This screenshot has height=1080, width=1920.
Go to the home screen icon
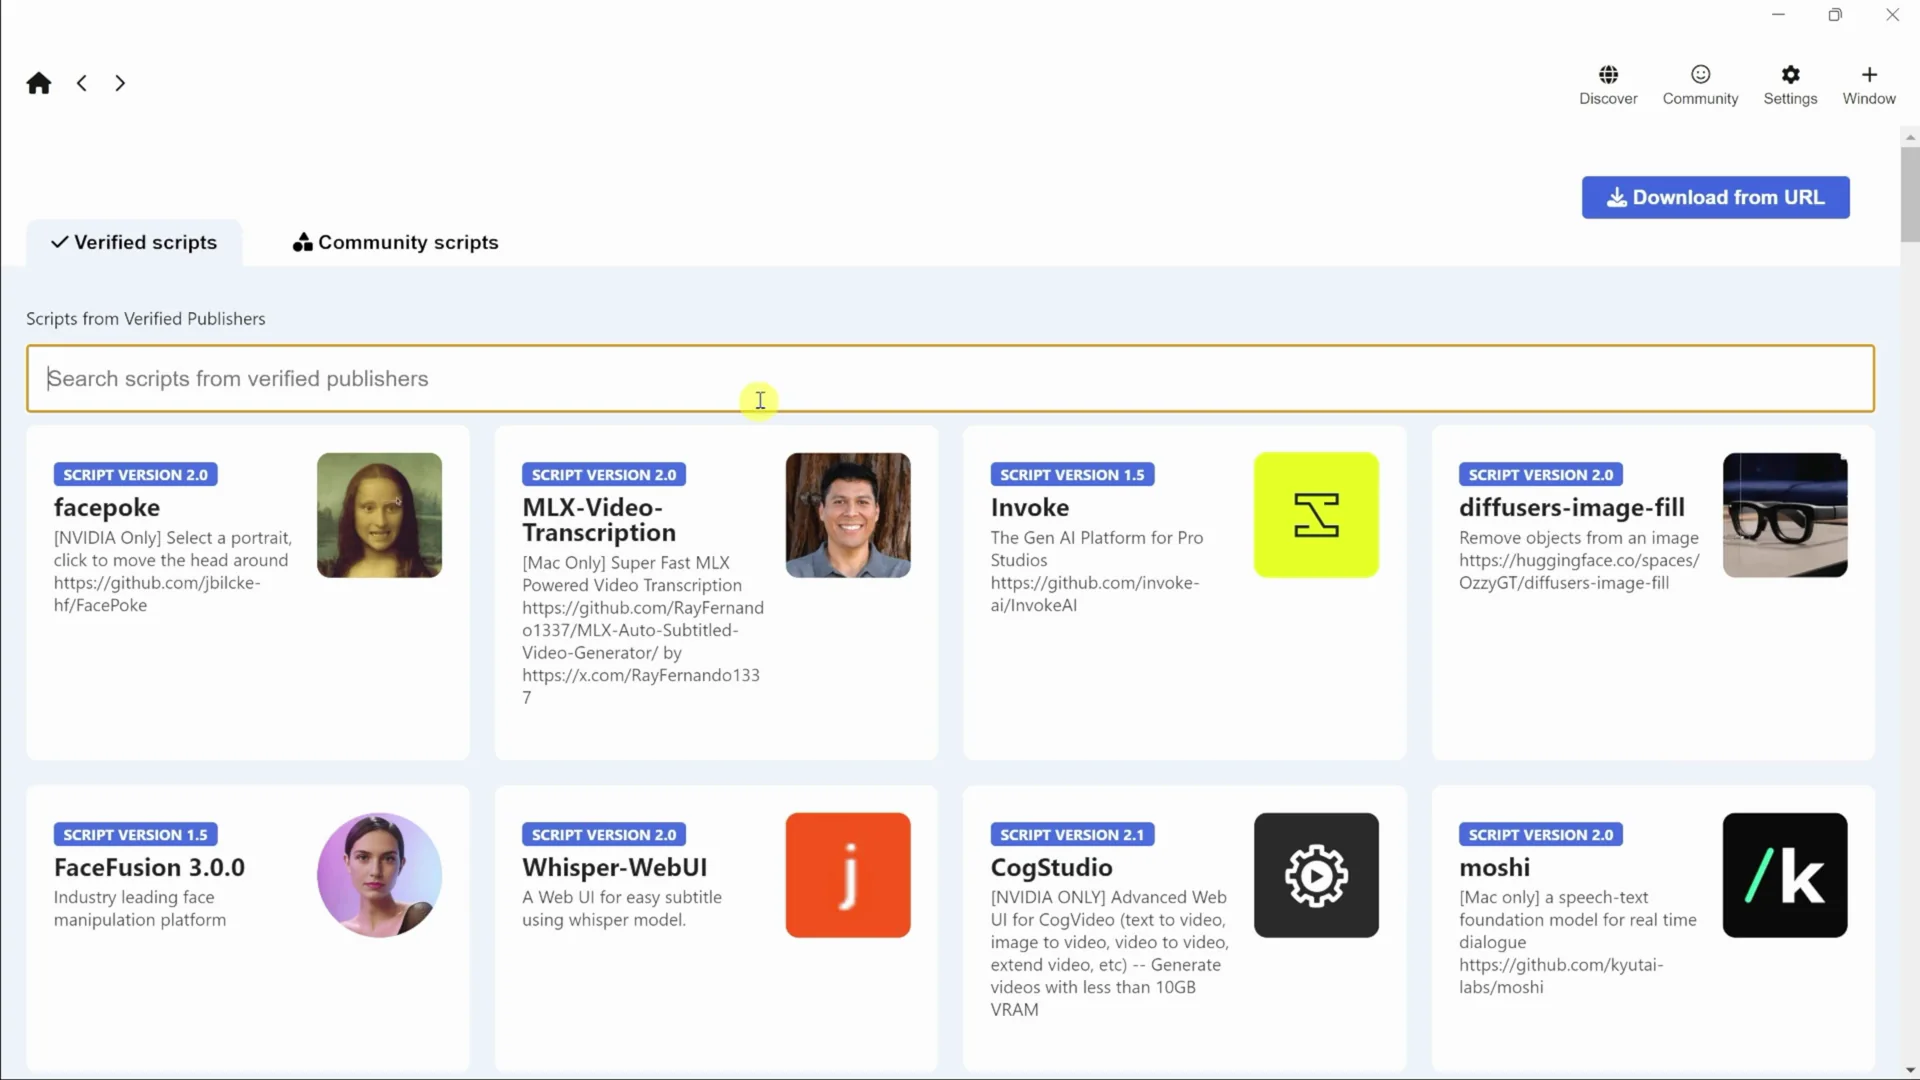[39, 83]
